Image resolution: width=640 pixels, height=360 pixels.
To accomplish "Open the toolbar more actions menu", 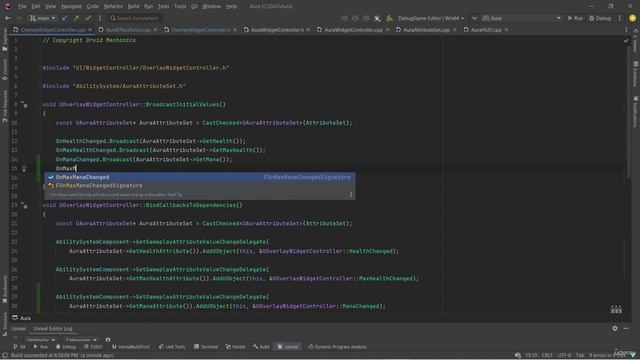I will click(620, 18).
